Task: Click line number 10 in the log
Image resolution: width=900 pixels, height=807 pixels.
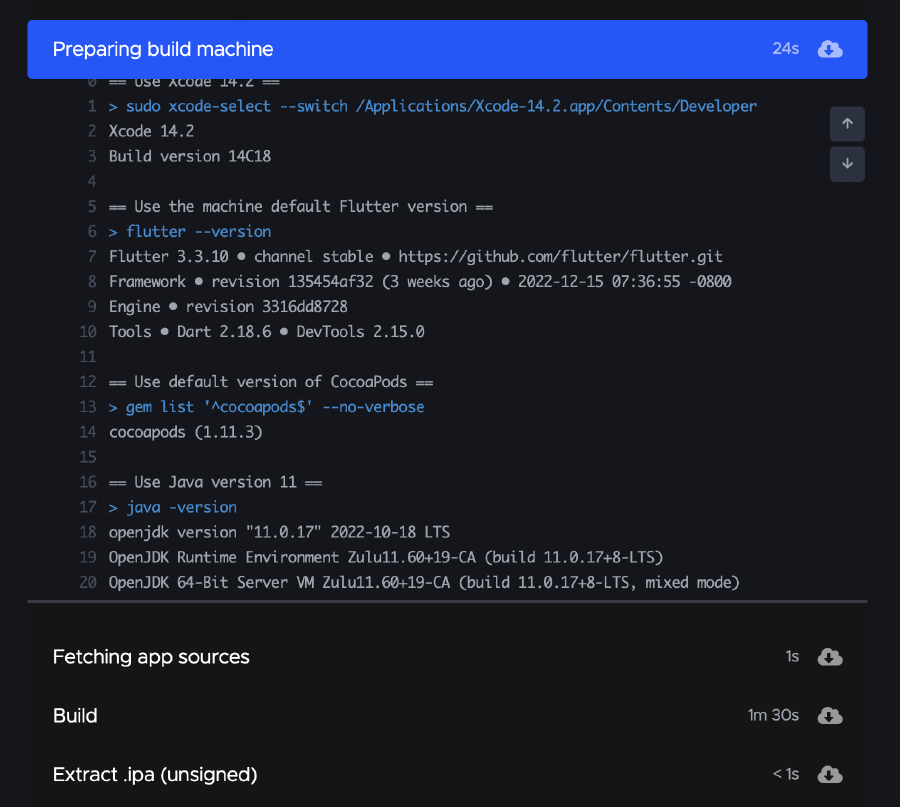Action: 88,332
